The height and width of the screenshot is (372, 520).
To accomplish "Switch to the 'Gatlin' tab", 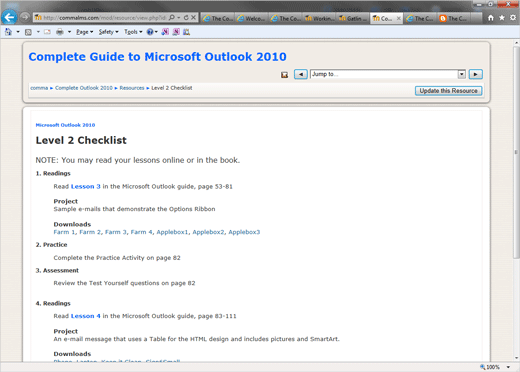I will coord(353,18).
